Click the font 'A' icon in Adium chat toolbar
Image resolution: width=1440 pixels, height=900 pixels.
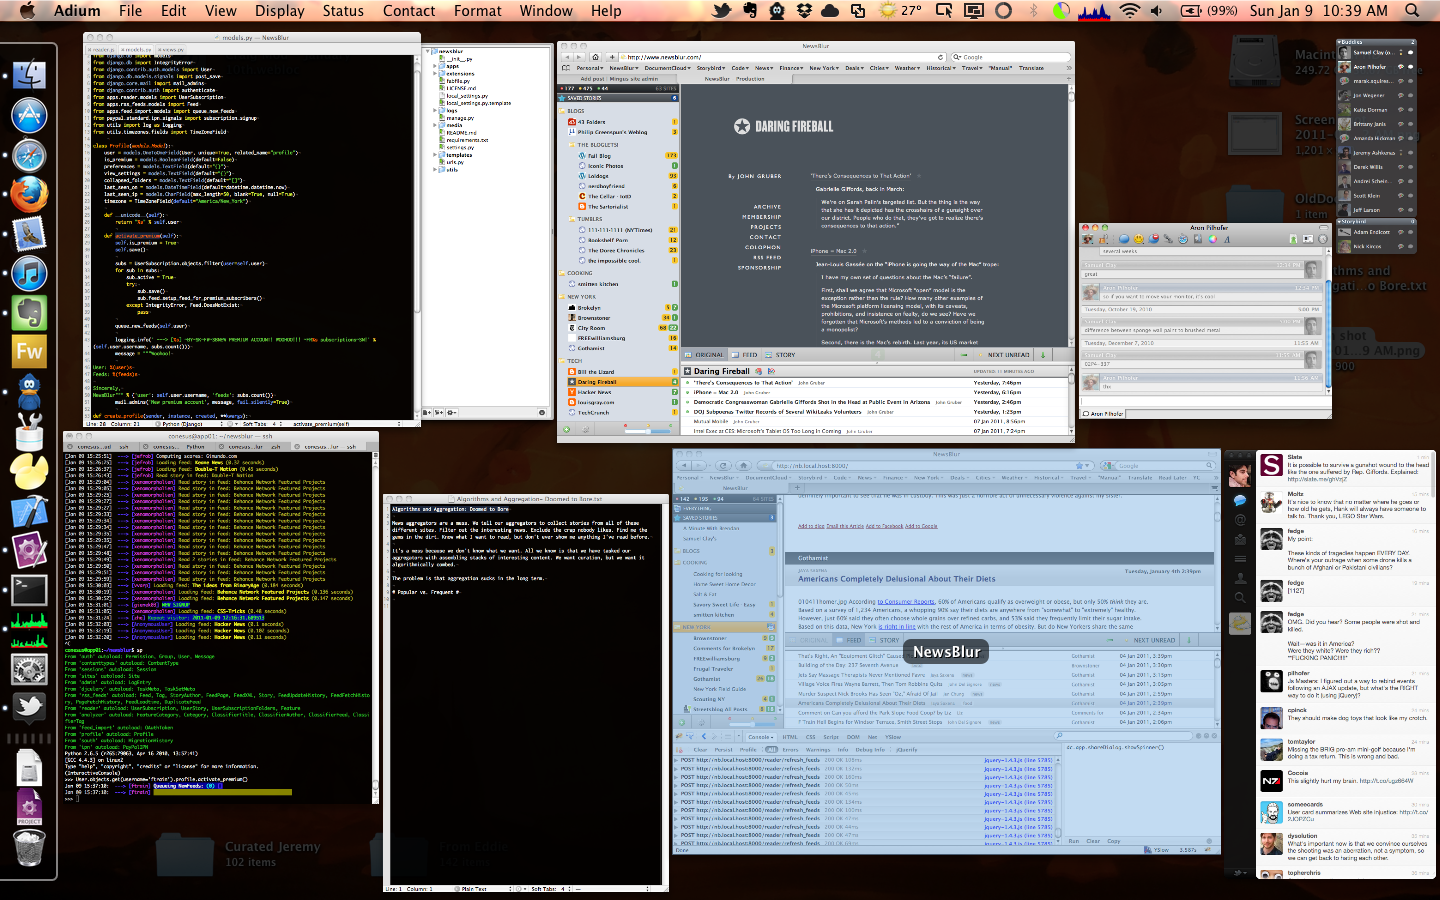[1227, 239]
